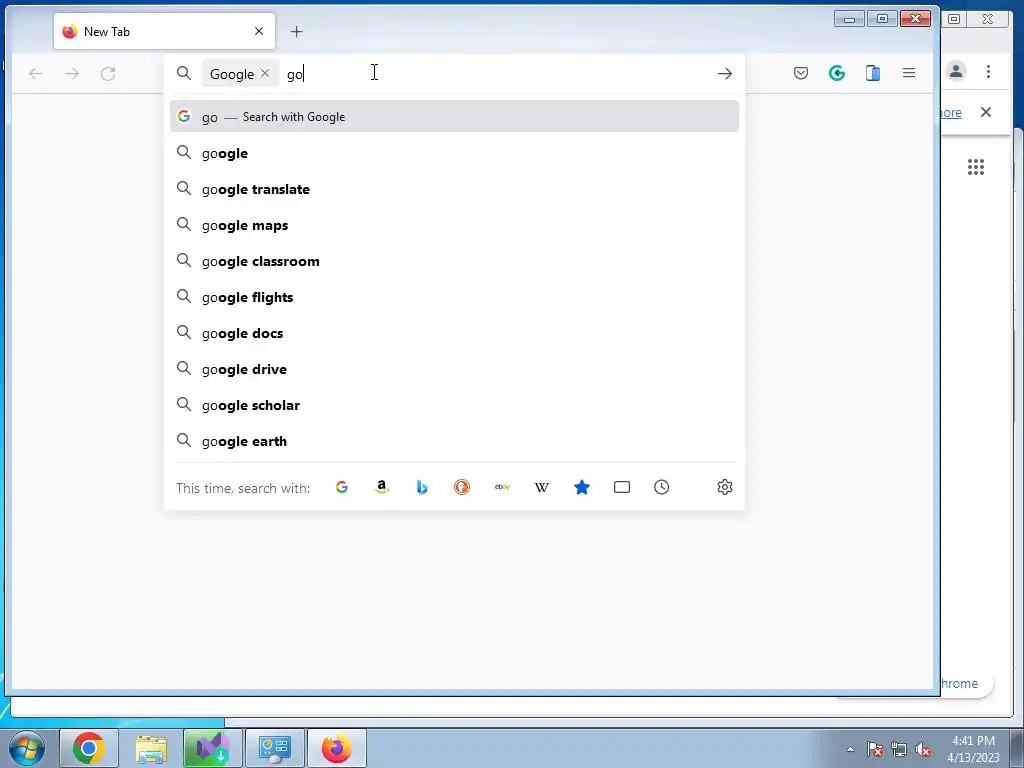Select the 'google flights' suggestion
The image size is (1024, 768).
(454, 296)
